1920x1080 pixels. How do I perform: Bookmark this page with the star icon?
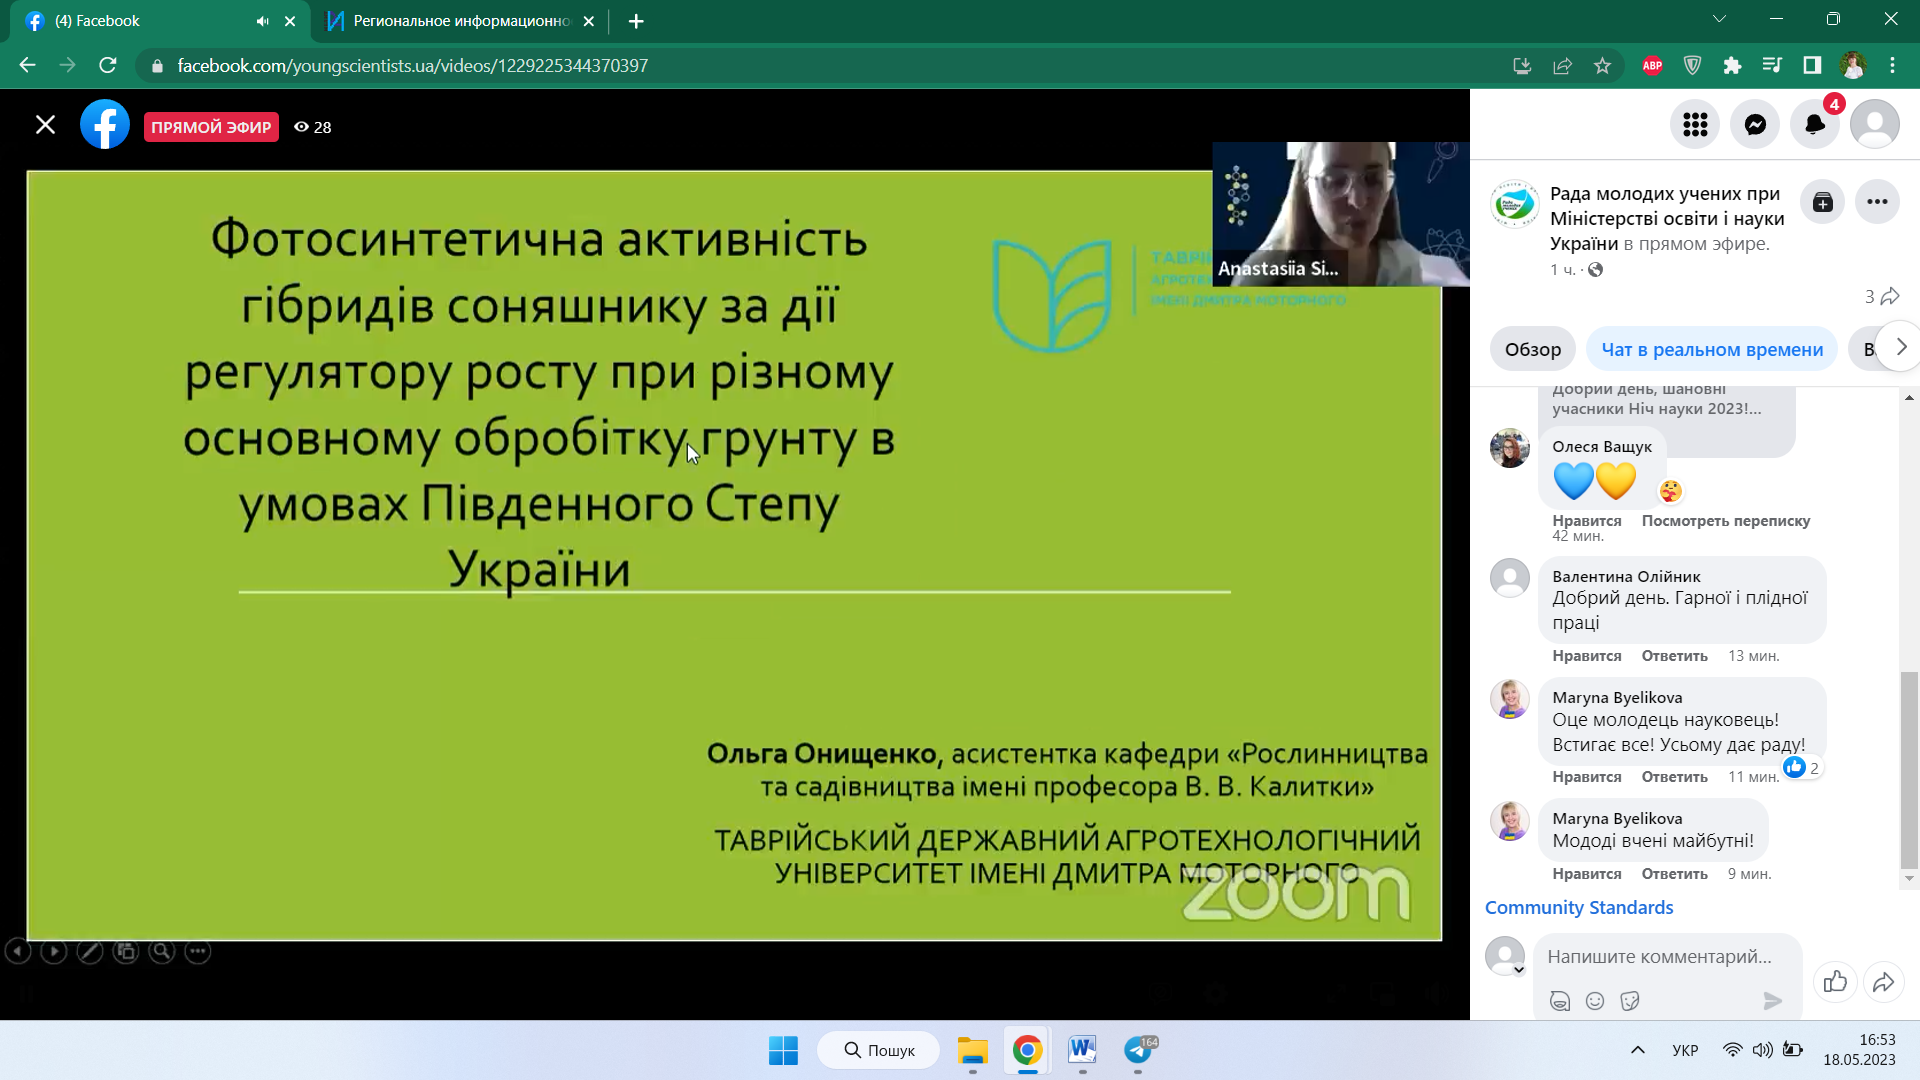point(1602,66)
